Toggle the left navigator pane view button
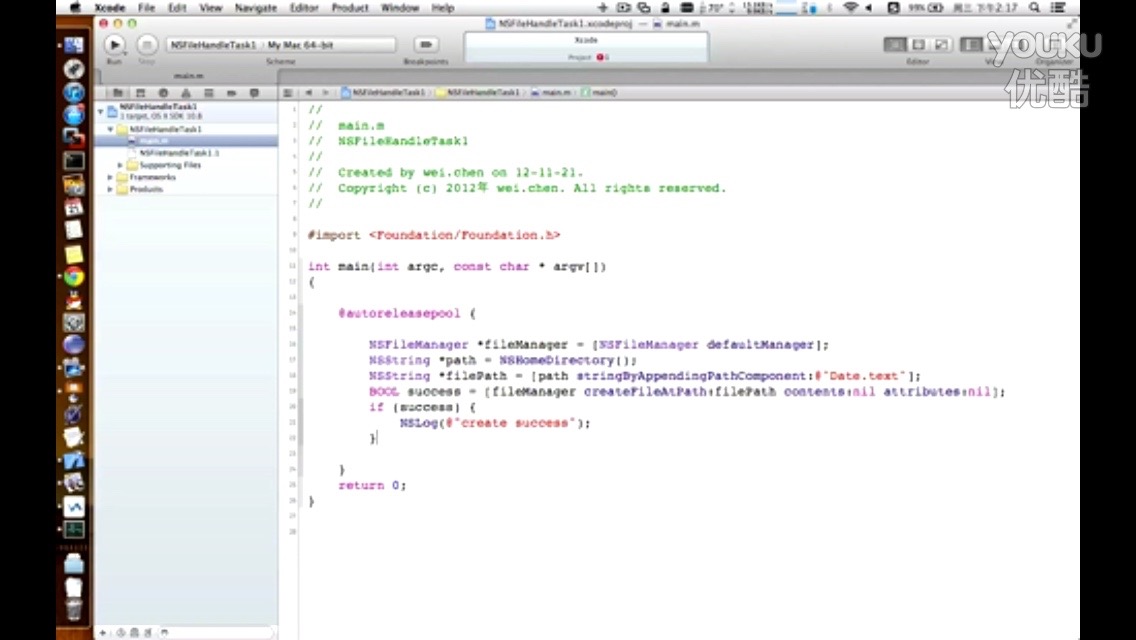Screen dimensions: 1136x640 click(x=971, y=45)
